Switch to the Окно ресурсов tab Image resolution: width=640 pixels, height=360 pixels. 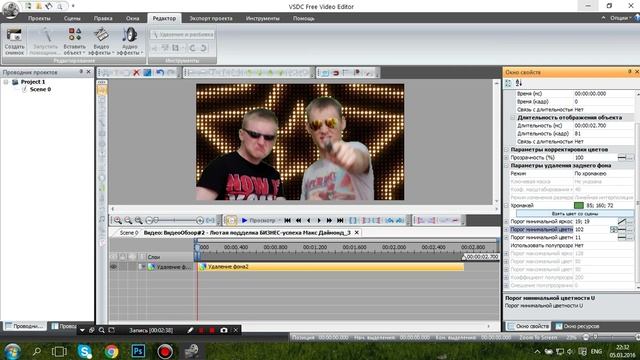tap(578, 326)
